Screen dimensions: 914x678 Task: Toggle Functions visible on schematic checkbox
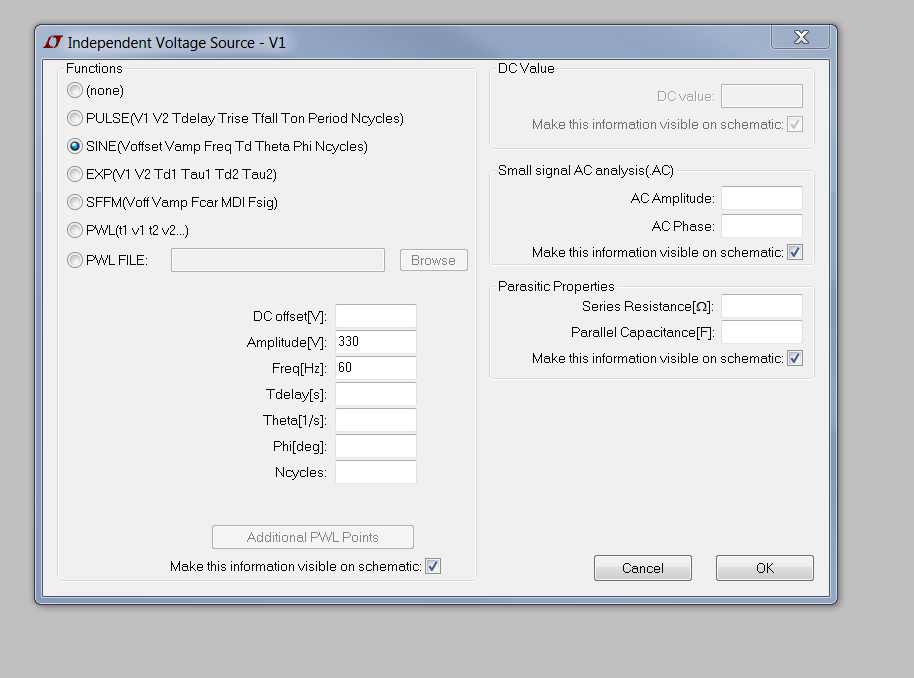tap(433, 566)
